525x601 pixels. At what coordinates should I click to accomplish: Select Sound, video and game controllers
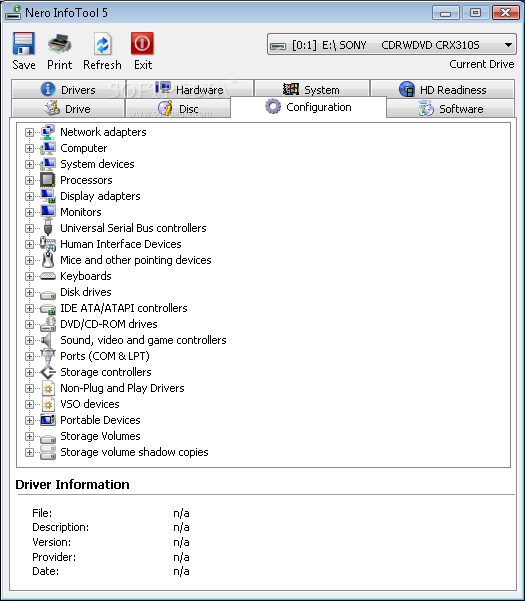tap(143, 340)
